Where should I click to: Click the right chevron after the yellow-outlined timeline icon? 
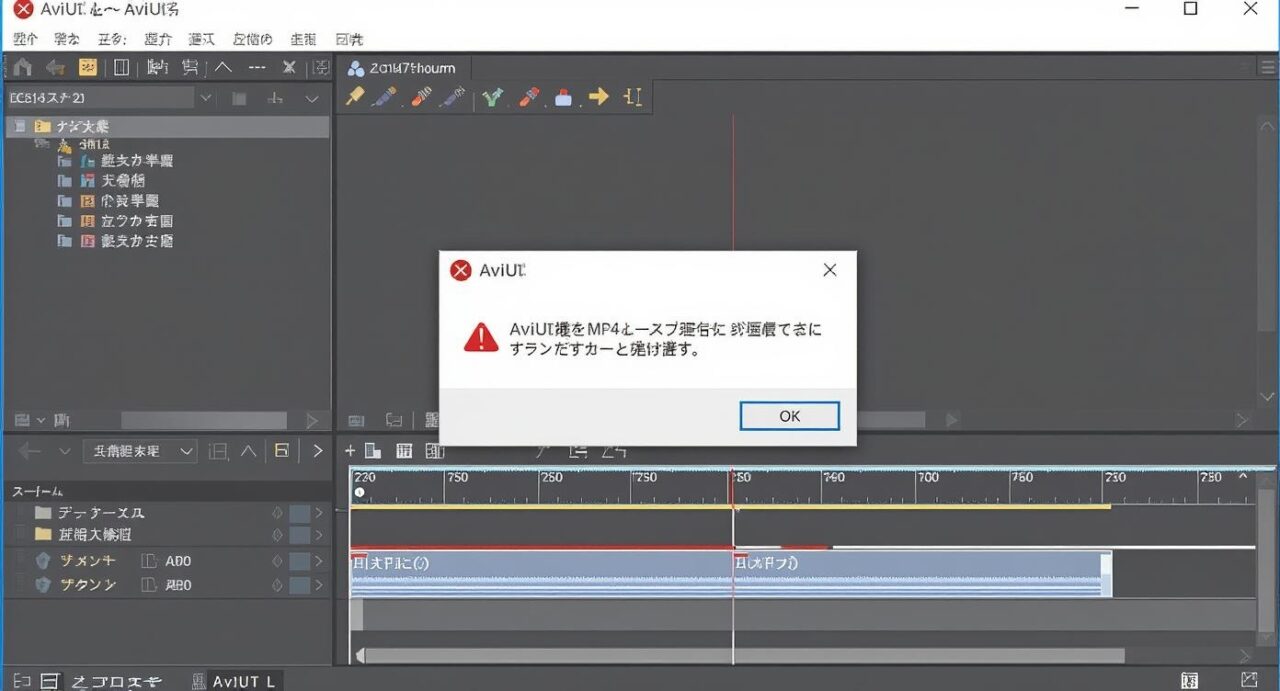[x=318, y=451]
